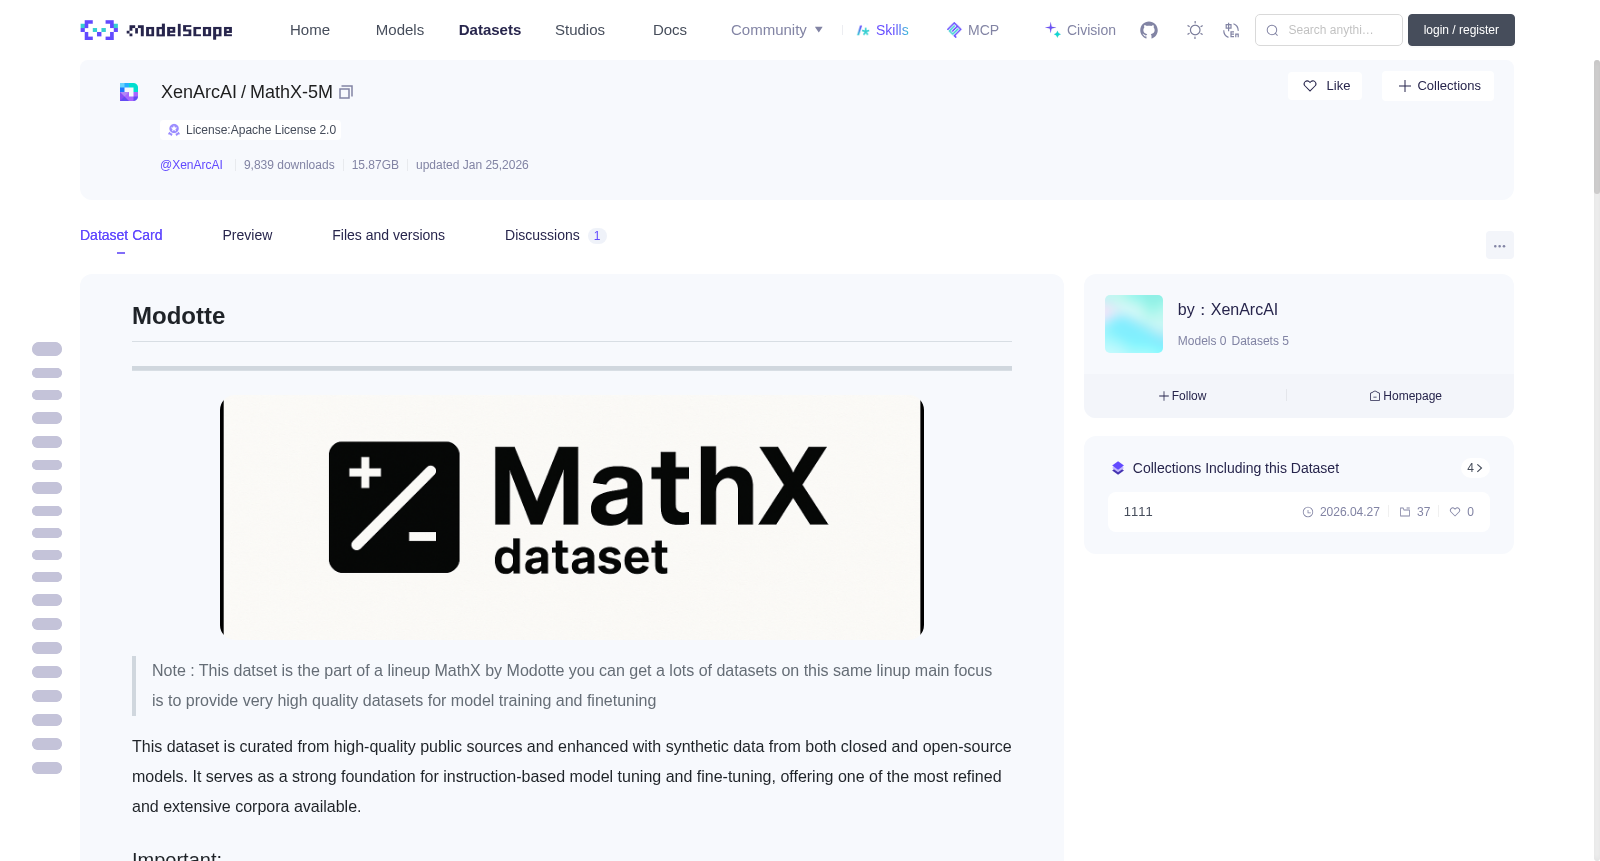Click the stacked layers Collections icon
Screen dimensions: 1600x861
[1118, 468]
